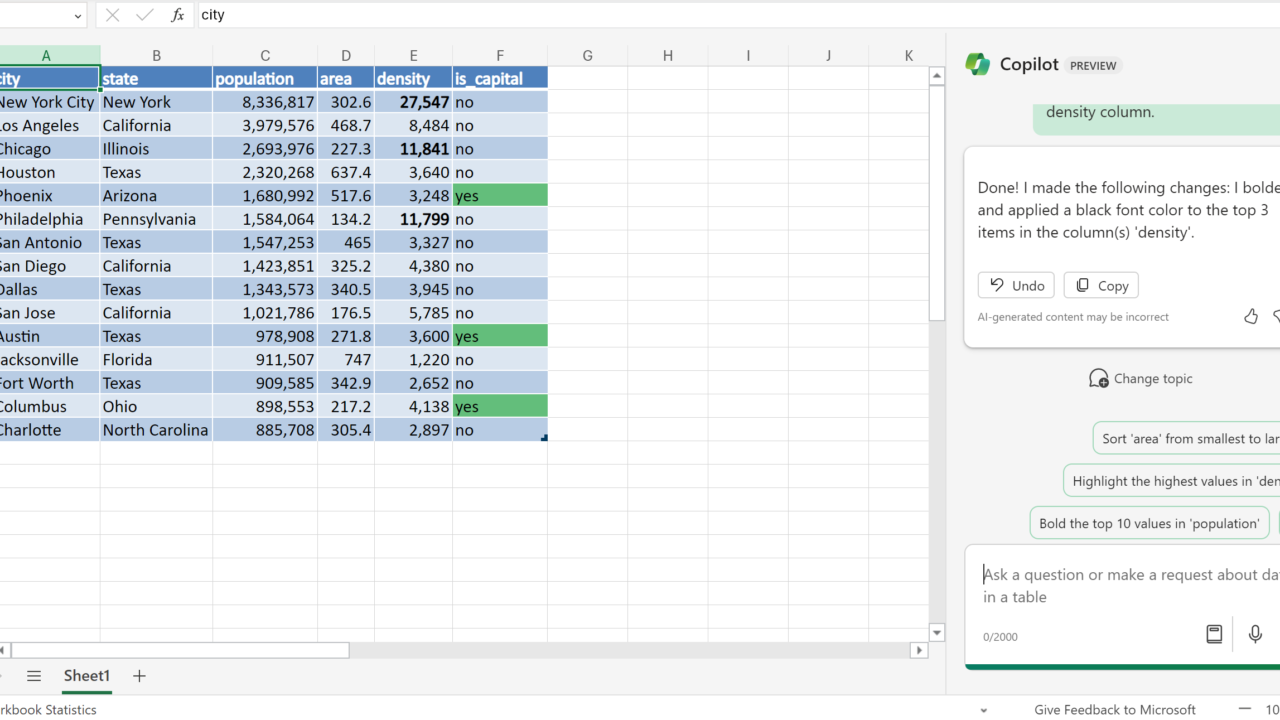The height and width of the screenshot is (720, 1280).
Task: Give thumbs up to Copilot response
Action: [x=1250, y=316]
